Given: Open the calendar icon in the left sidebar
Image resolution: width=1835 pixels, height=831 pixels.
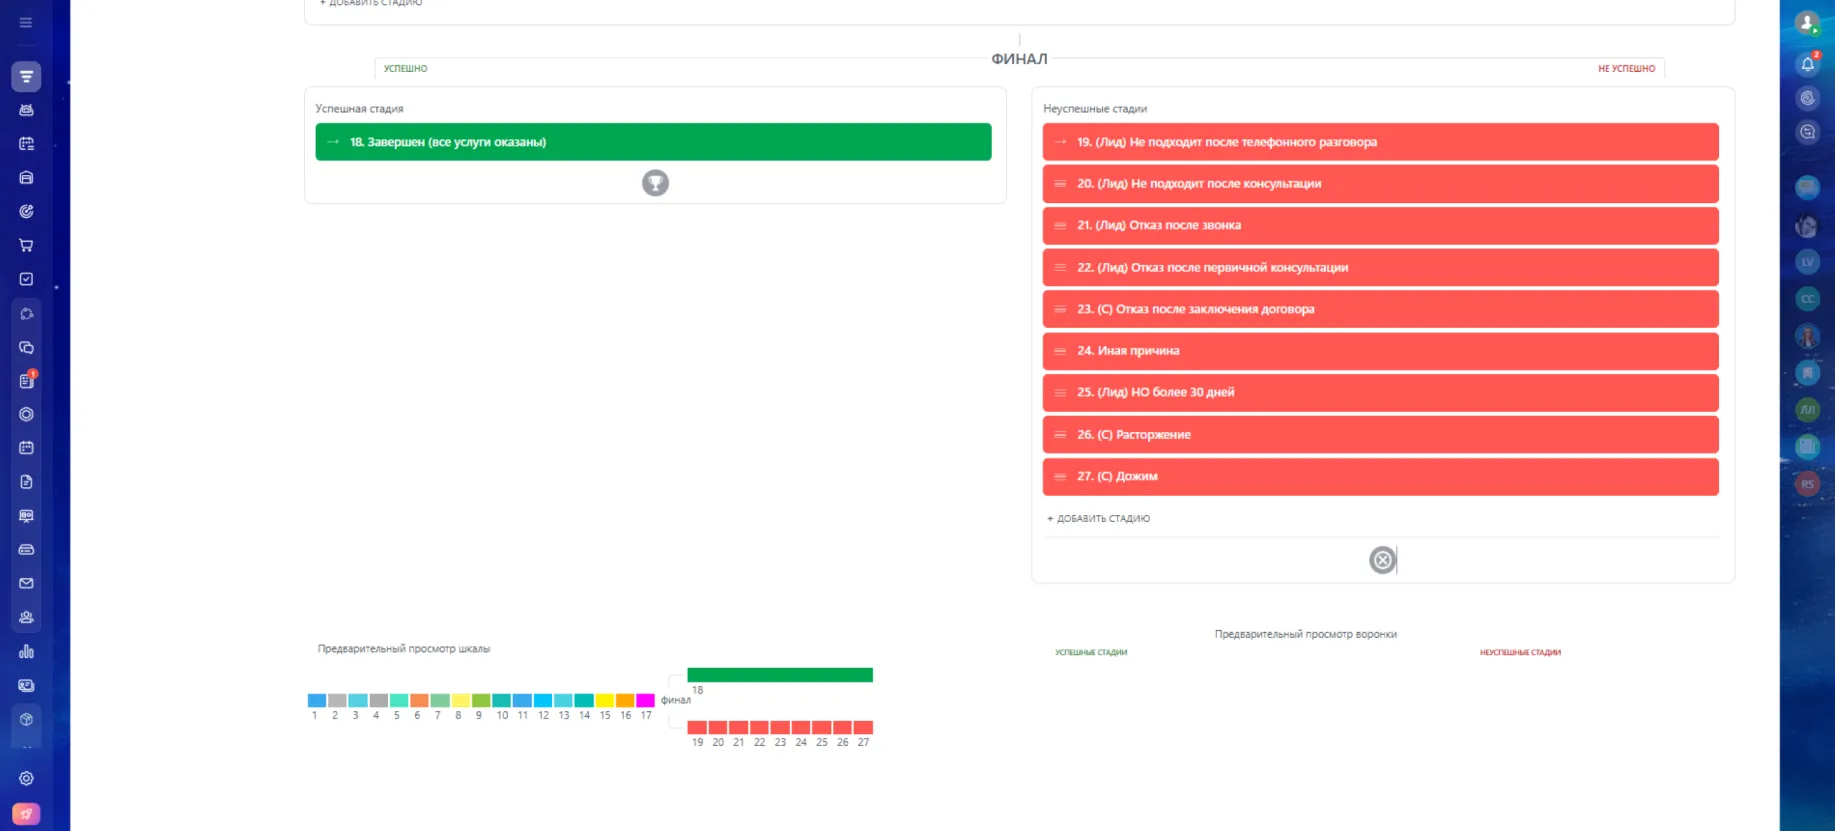Looking at the screenshot, I should (x=26, y=448).
